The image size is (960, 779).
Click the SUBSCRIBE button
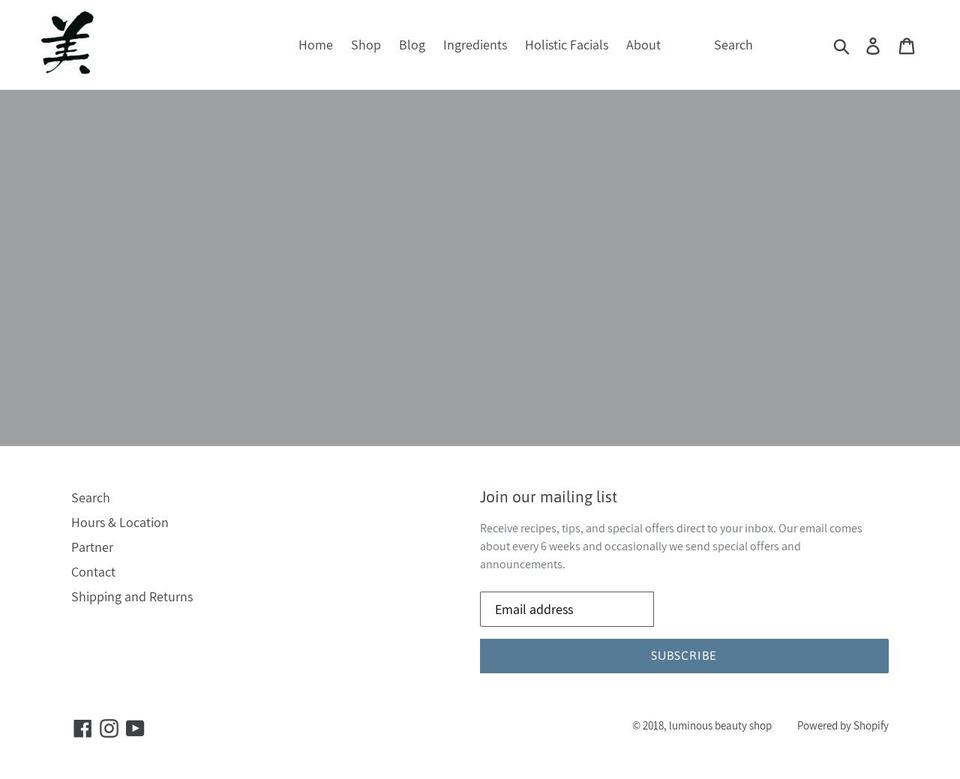(684, 656)
